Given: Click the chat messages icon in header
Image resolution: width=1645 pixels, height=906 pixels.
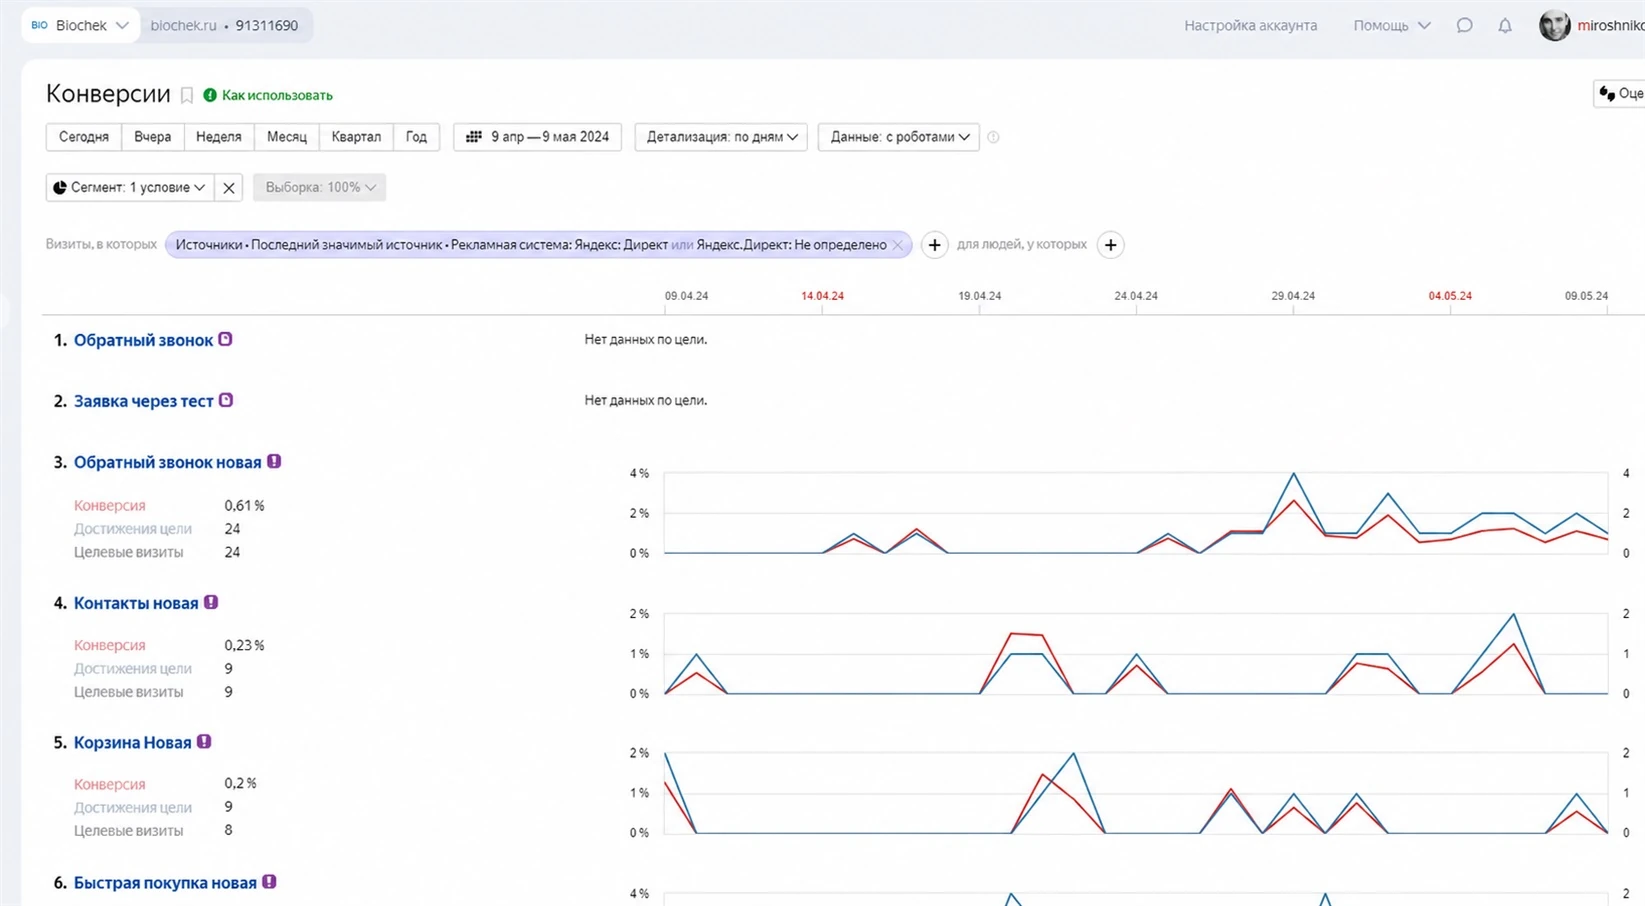Looking at the screenshot, I should tap(1464, 25).
